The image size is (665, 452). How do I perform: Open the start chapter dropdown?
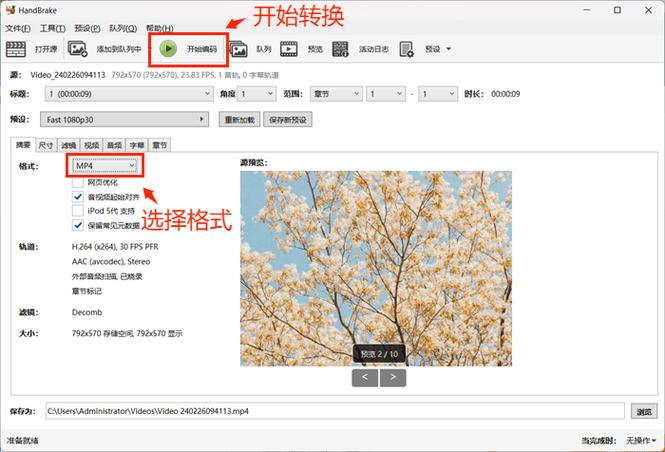386,94
